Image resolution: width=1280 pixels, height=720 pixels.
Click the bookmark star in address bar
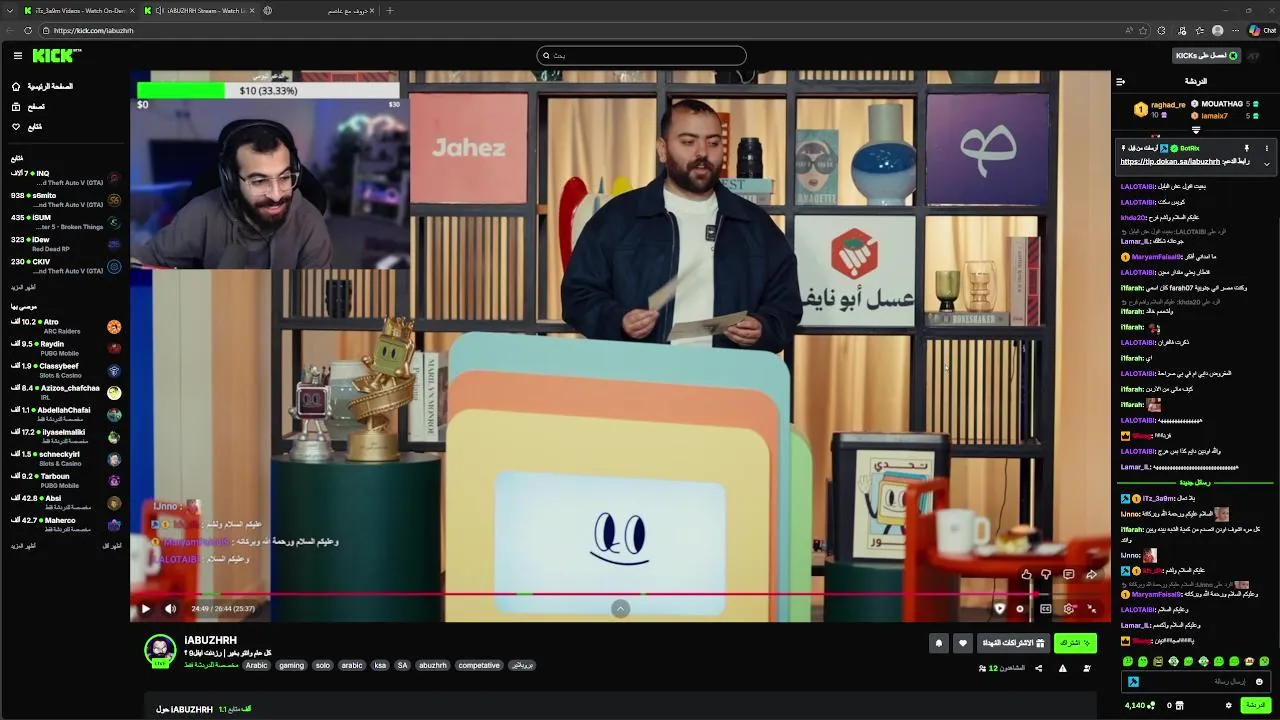[1143, 31]
